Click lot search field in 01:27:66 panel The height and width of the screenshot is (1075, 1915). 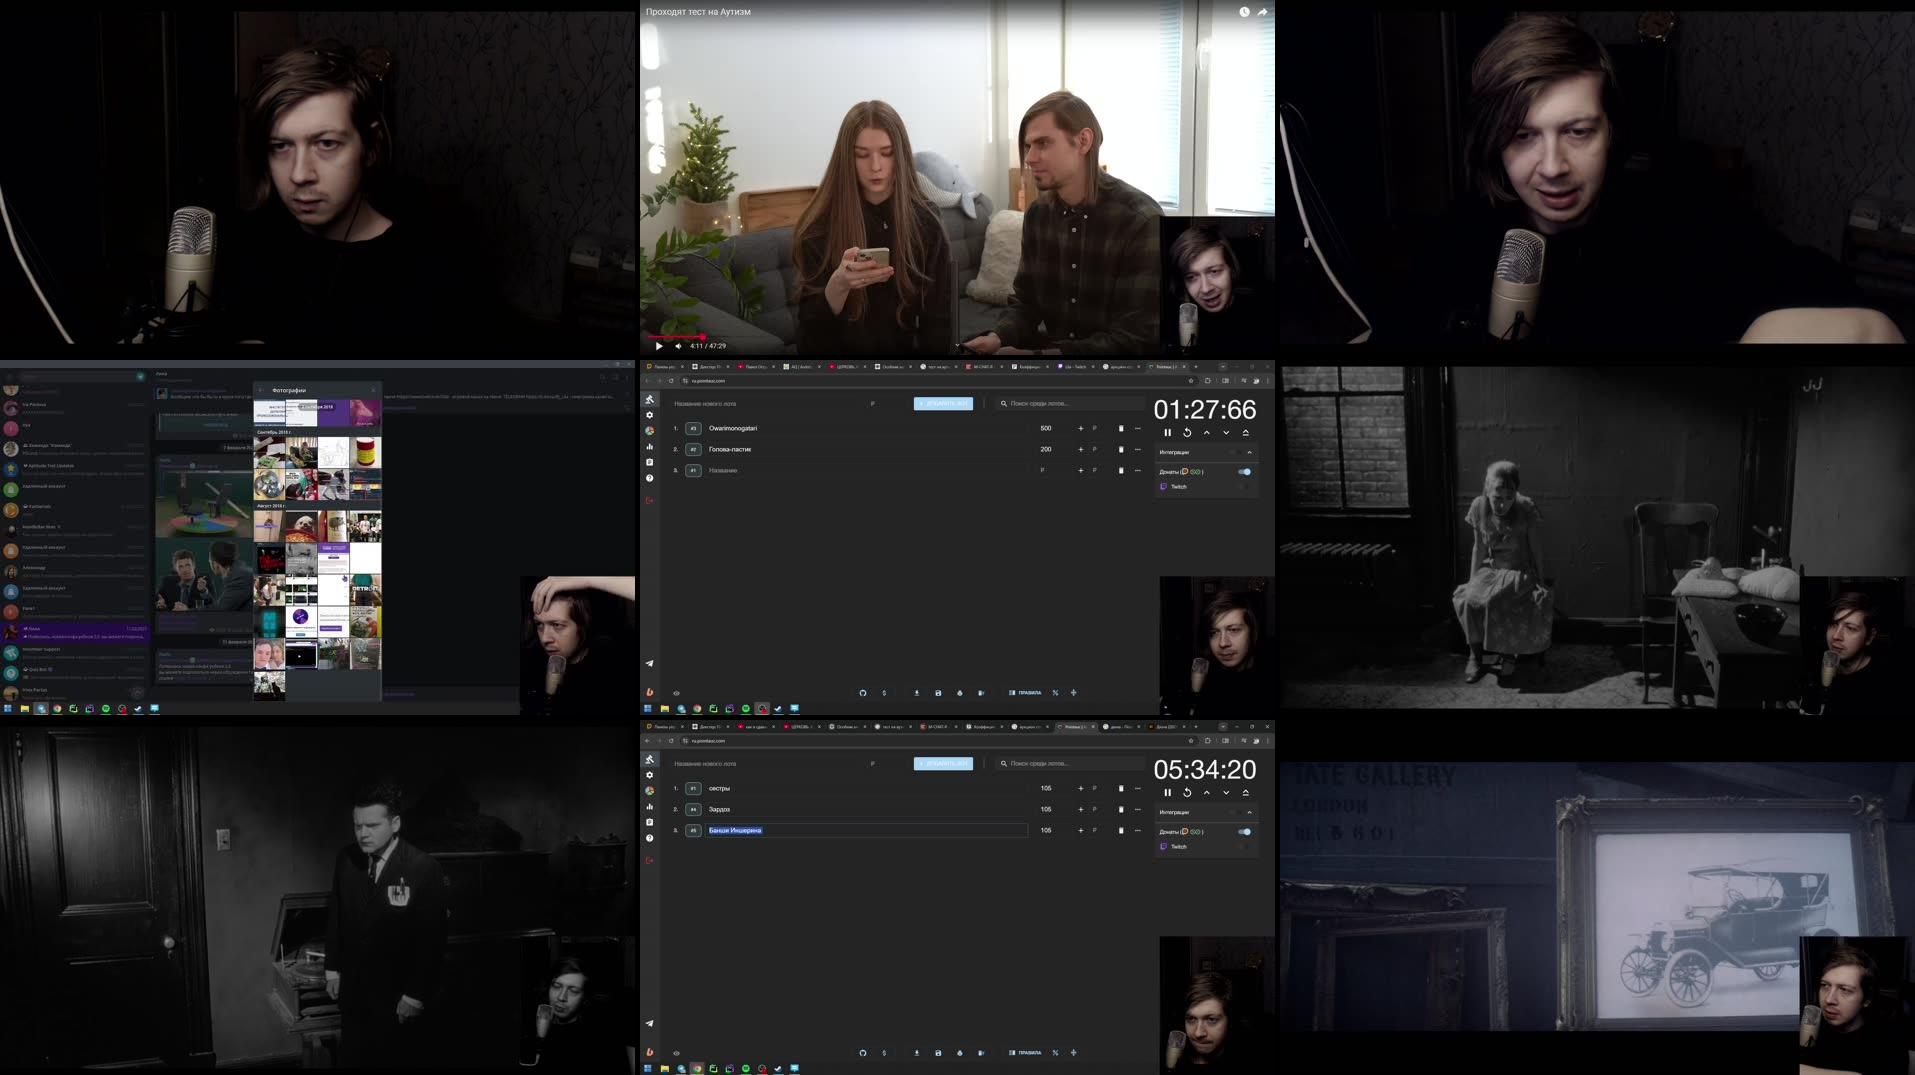[x=1070, y=403]
